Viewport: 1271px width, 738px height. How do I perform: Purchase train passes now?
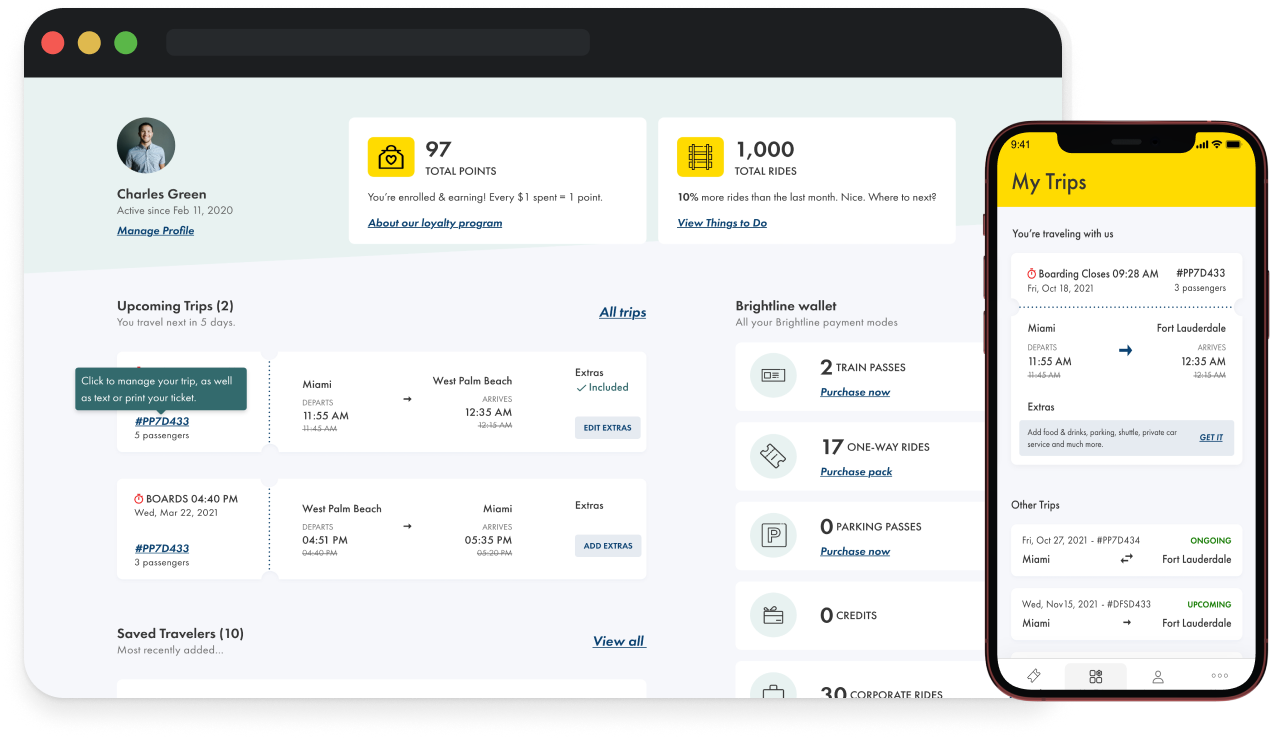click(855, 392)
